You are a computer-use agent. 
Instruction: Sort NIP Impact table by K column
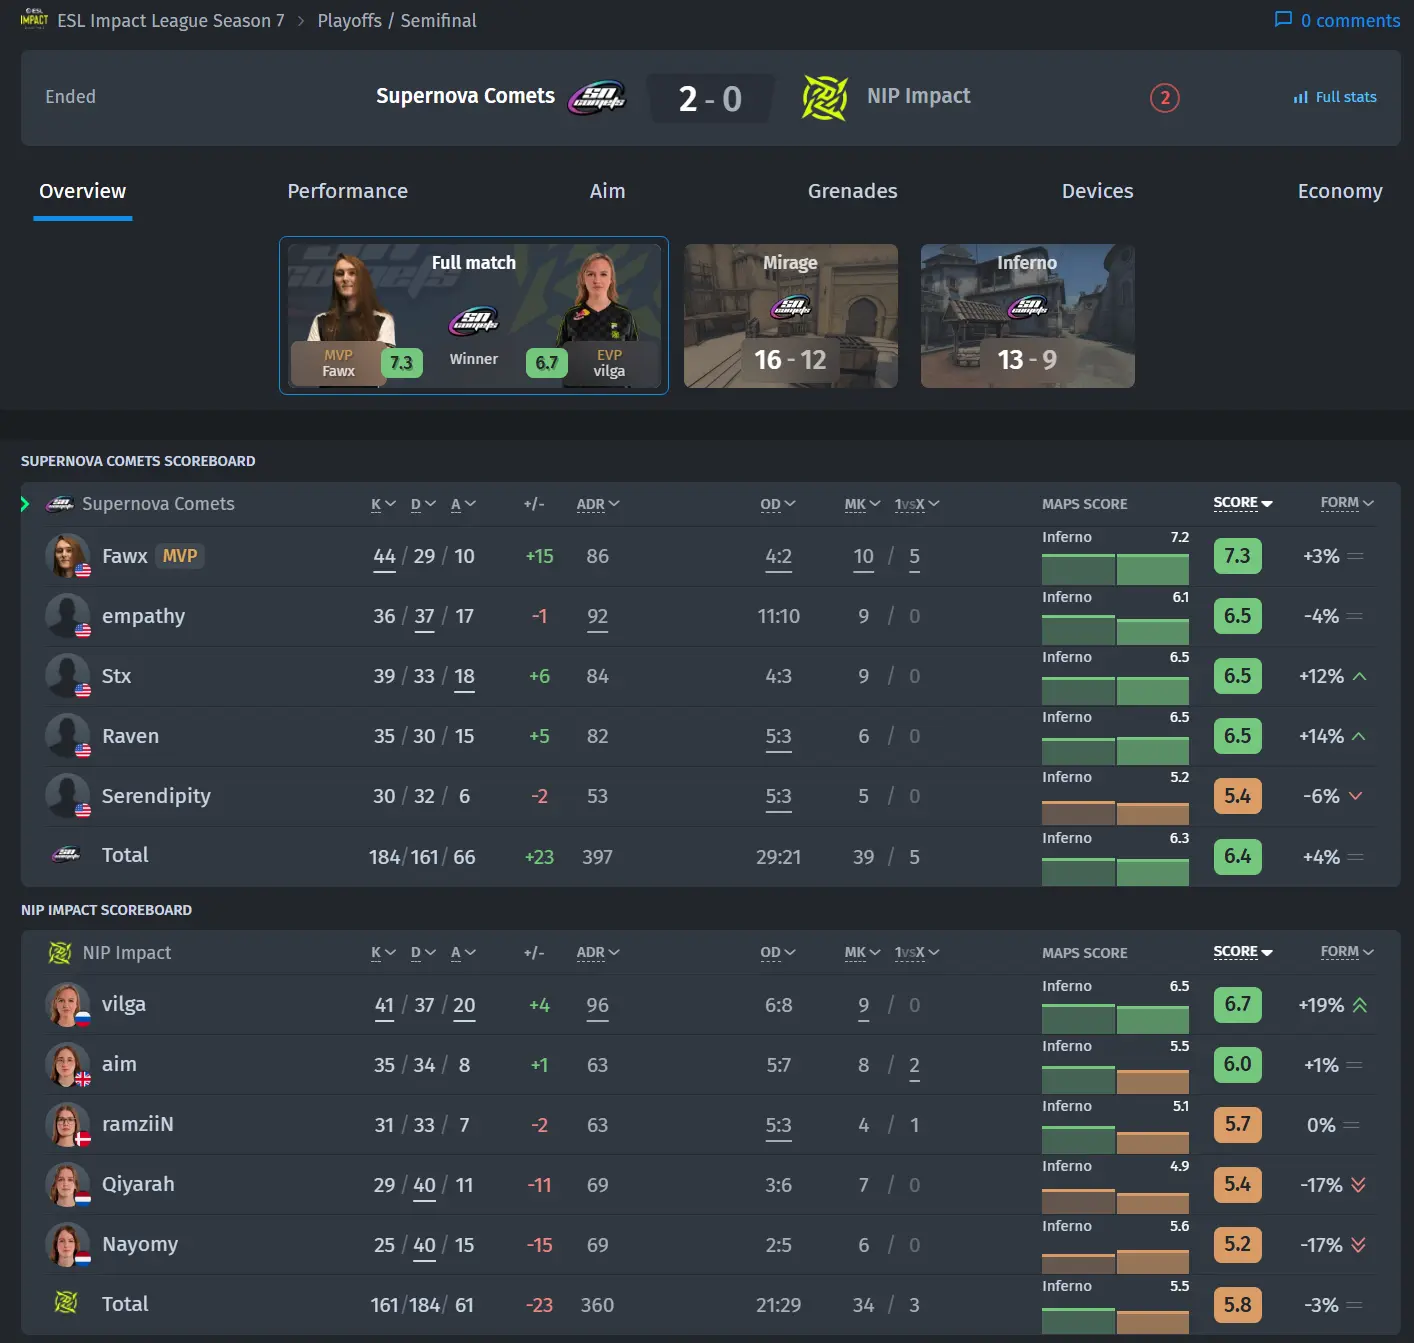pyautogui.click(x=383, y=953)
